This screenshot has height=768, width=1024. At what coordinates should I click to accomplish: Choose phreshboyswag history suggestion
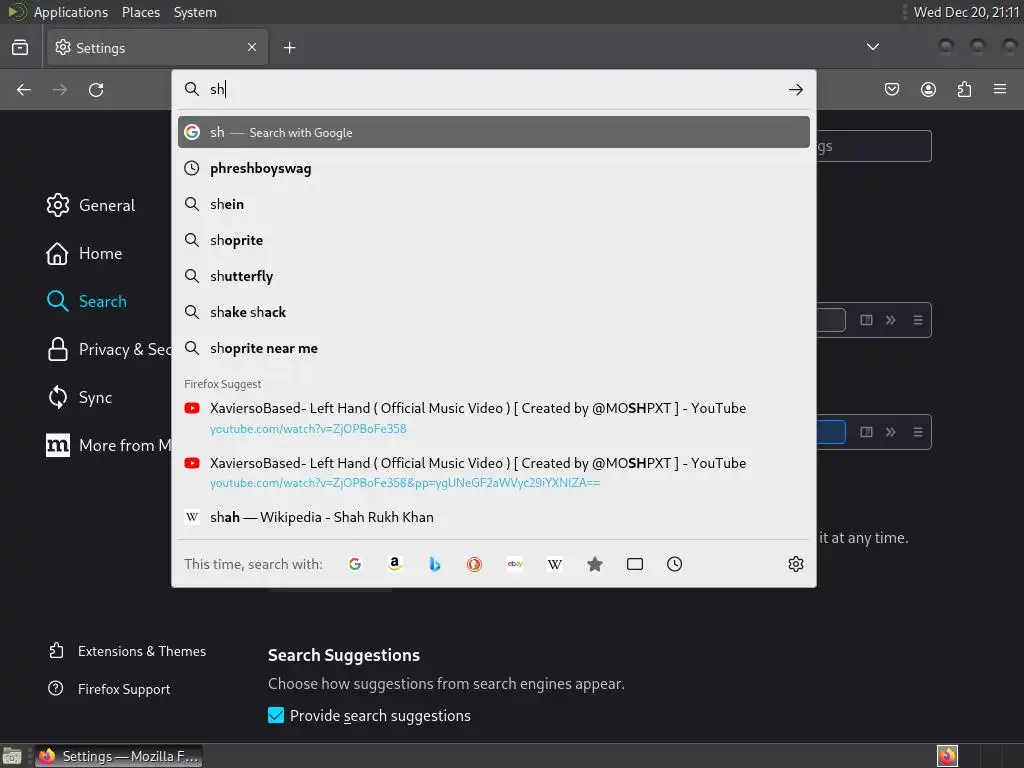click(x=494, y=168)
